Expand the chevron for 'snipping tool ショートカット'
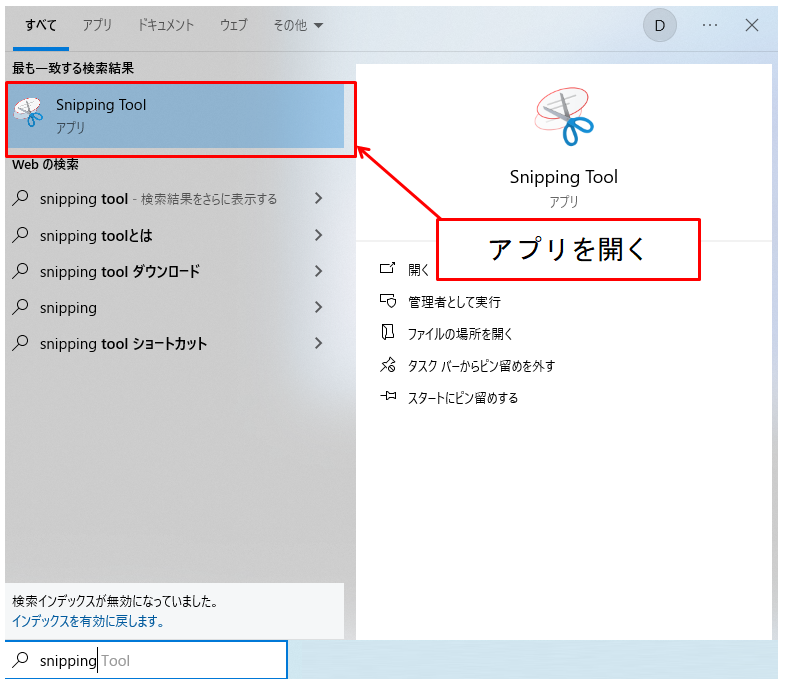The image size is (785, 684). (318, 343)
